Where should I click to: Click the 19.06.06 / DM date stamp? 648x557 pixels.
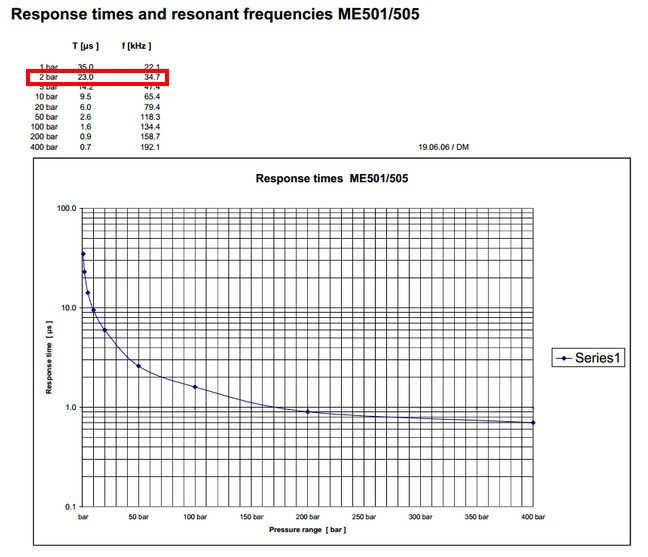tap(446, 147)
